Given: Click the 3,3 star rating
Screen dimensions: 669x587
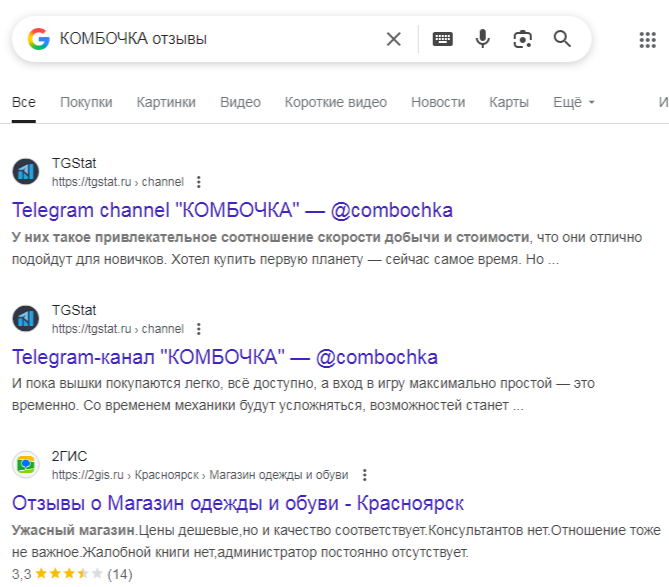Looking at the screenshot, I should (70, 574).
